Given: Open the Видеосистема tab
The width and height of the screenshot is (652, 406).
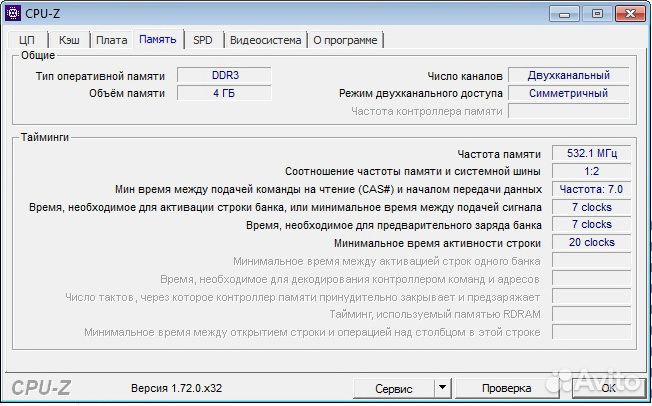Looking at the screenshot, I should pyautogui.click(x=266, y=40).
